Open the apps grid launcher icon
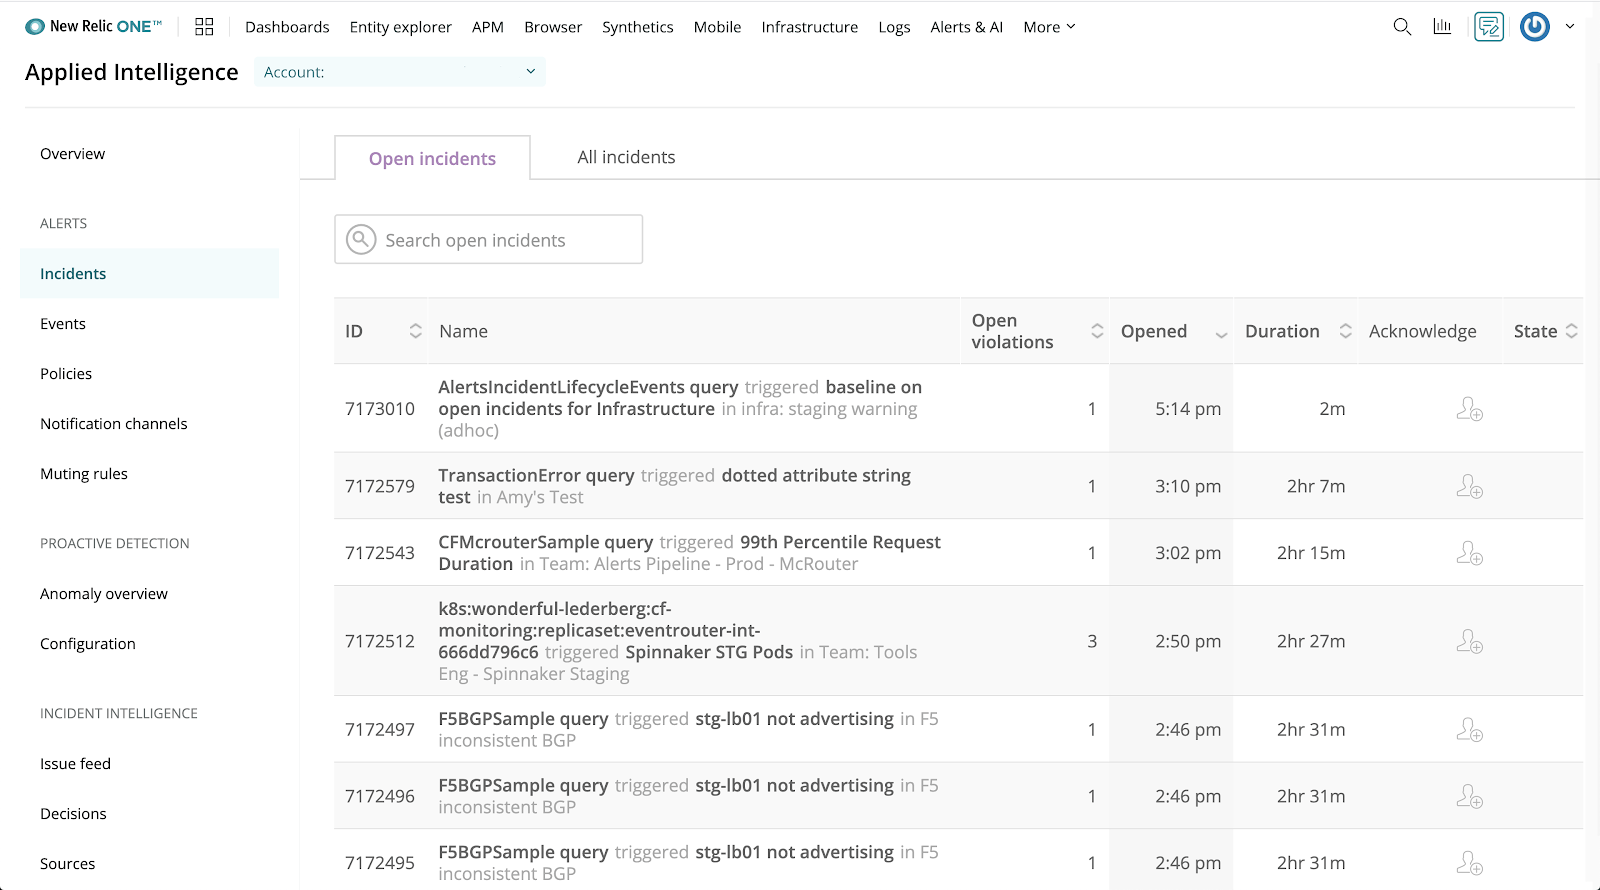The image size is (1600, 890). (x=204, y=27)
